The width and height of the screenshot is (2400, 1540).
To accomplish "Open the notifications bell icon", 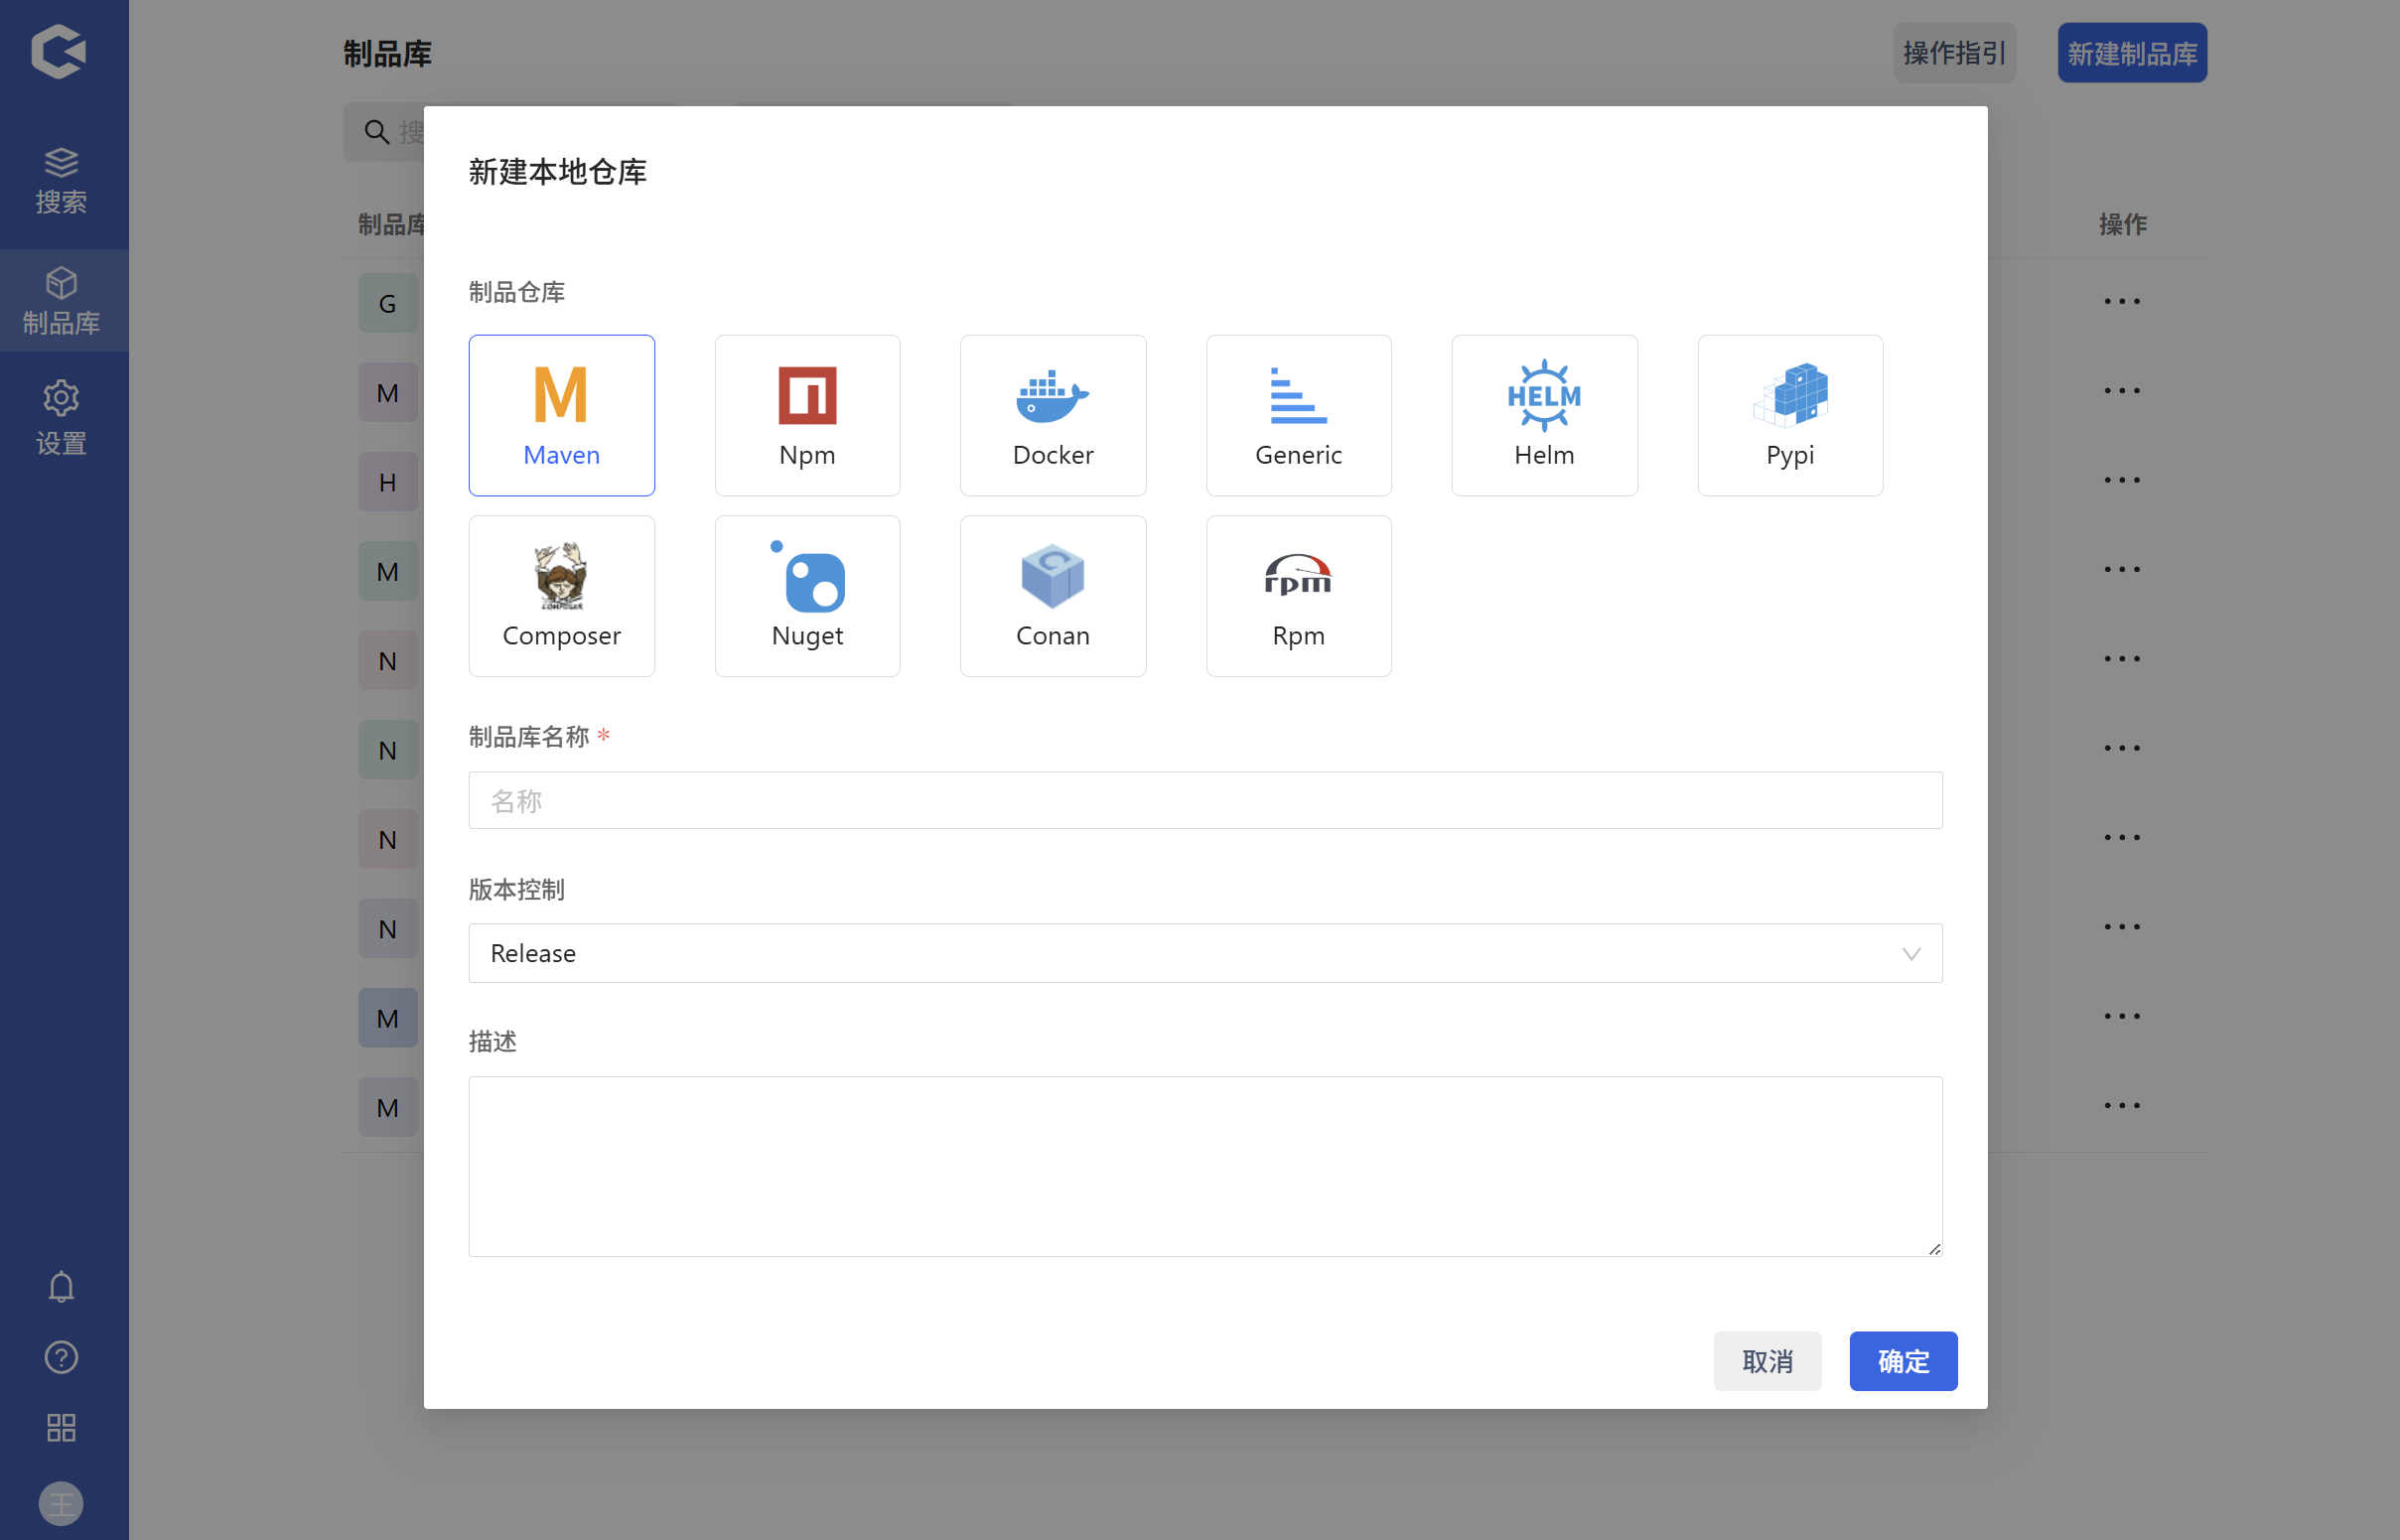I will 61,1287.
